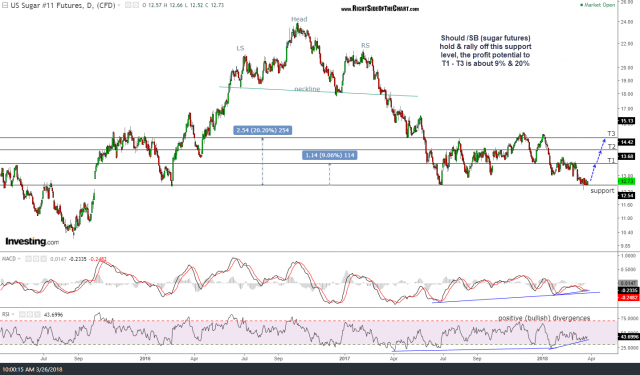
Task: Click the green current price label 12.73
Action: [x=627, y=181]
